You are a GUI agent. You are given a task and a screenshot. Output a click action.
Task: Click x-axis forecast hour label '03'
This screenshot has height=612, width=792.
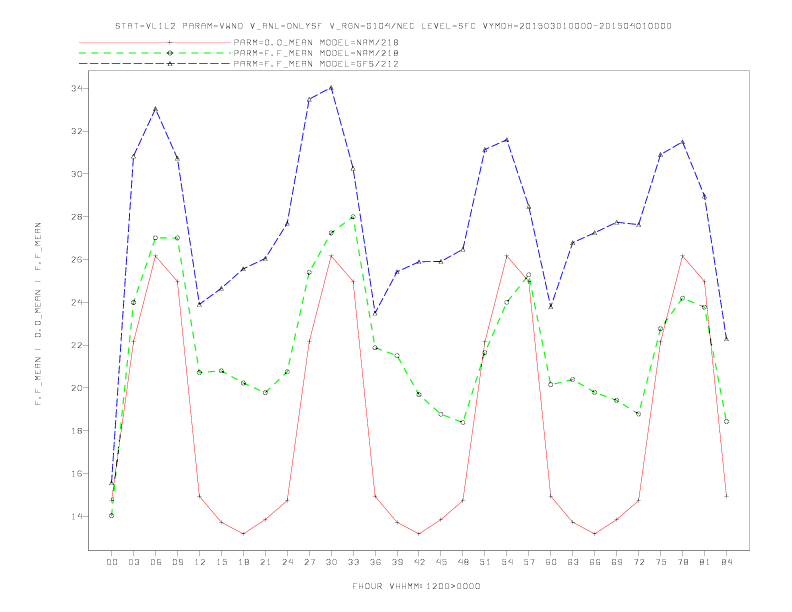pos(133,562)
